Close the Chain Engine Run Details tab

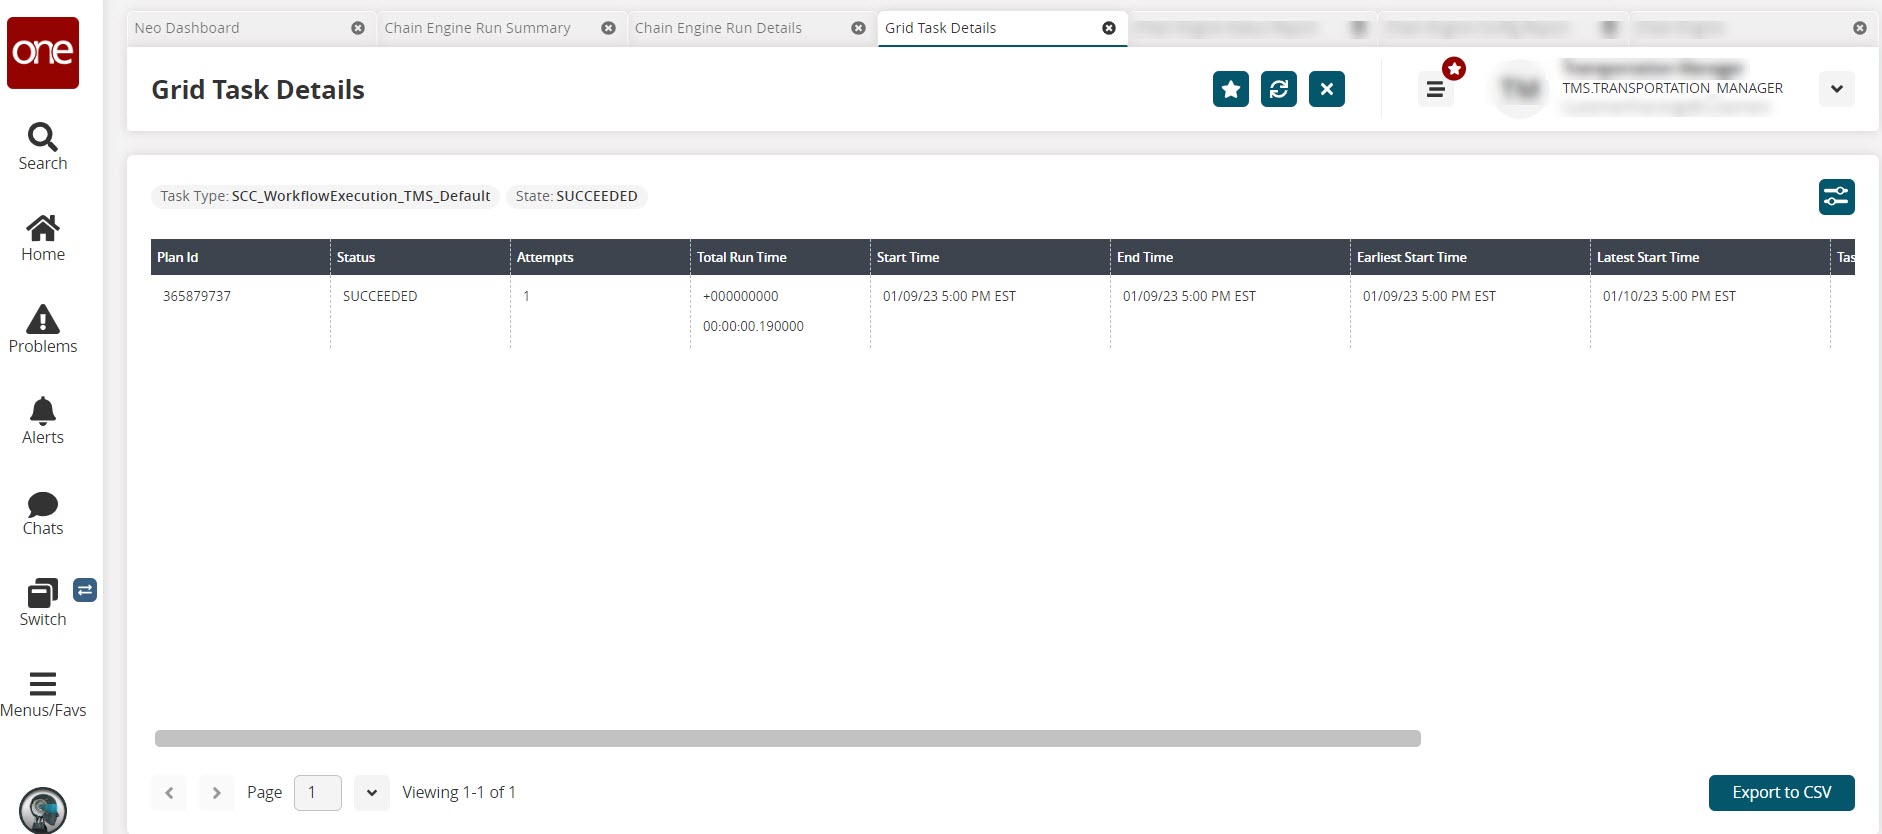click(858, 28)
